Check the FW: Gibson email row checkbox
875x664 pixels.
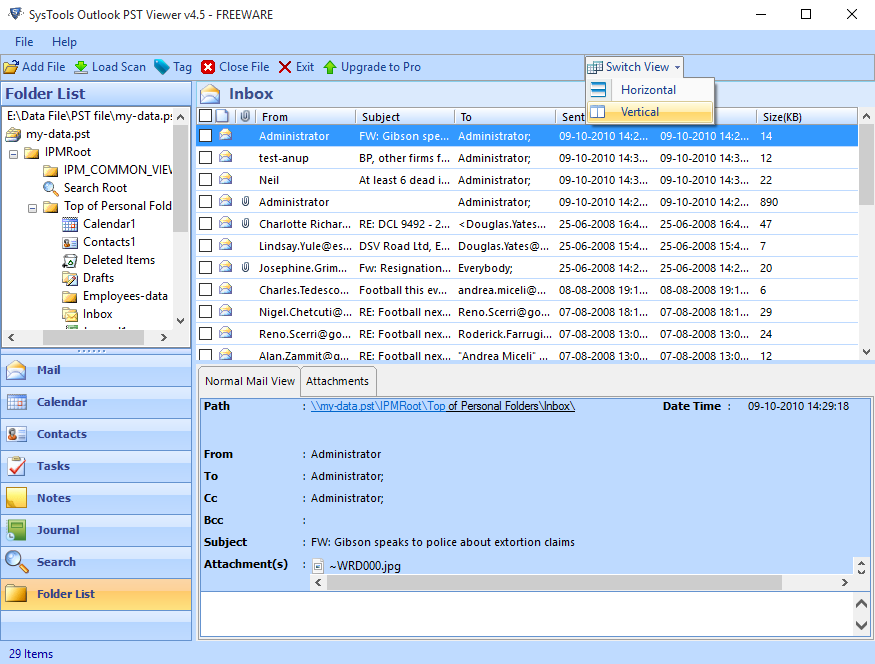point(205,136)
